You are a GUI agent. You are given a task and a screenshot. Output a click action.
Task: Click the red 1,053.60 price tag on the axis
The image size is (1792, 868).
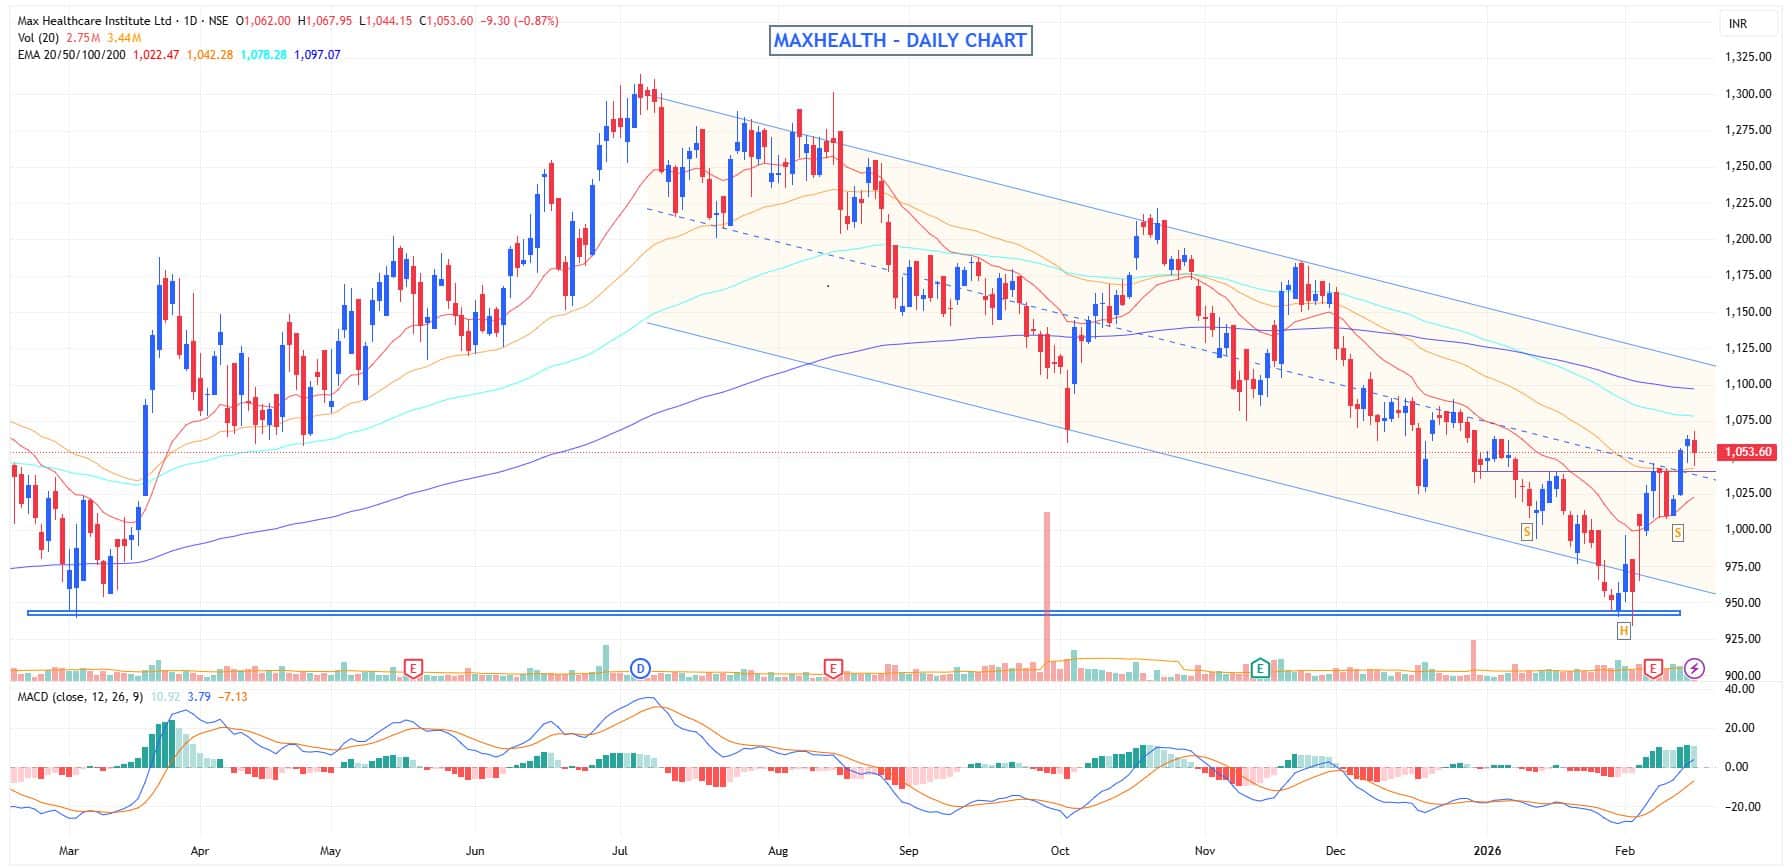[x=1749, y=452]
